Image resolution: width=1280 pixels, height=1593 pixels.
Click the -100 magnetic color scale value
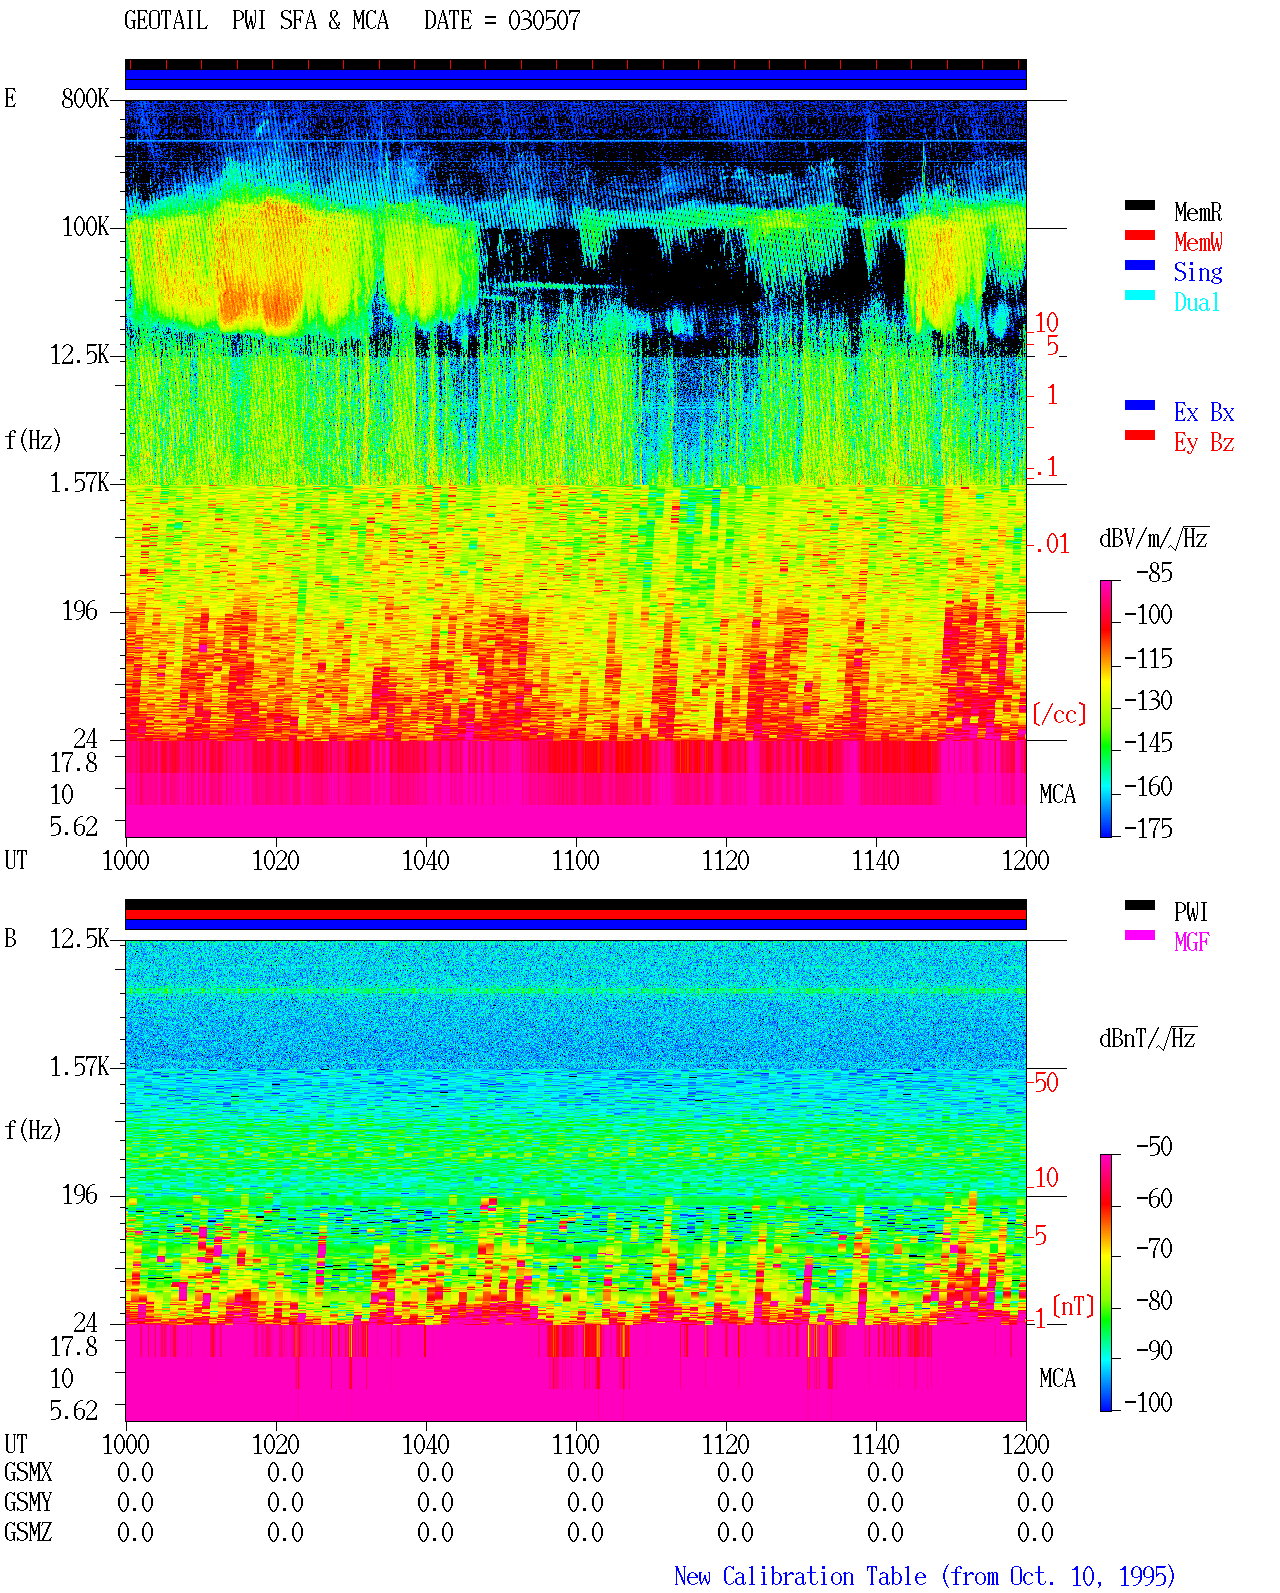tap(1148, 1402)
